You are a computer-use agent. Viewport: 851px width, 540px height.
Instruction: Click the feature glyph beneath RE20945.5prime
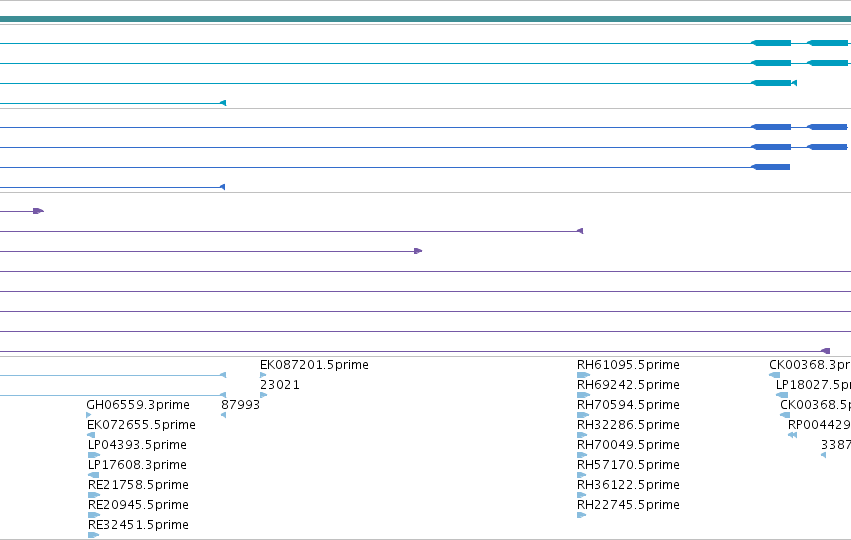[x=94, y=515]
